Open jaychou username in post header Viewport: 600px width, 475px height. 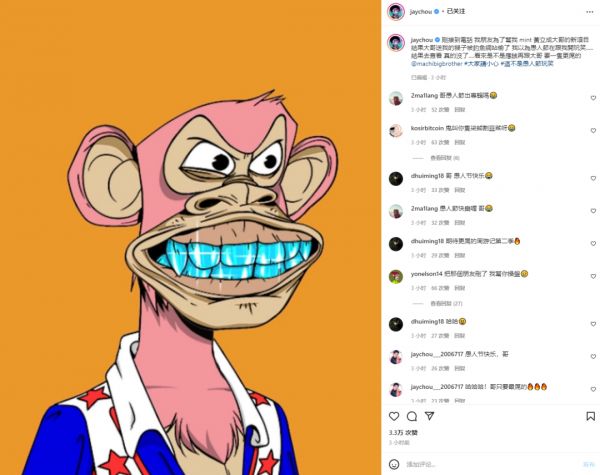pos(421,11)
